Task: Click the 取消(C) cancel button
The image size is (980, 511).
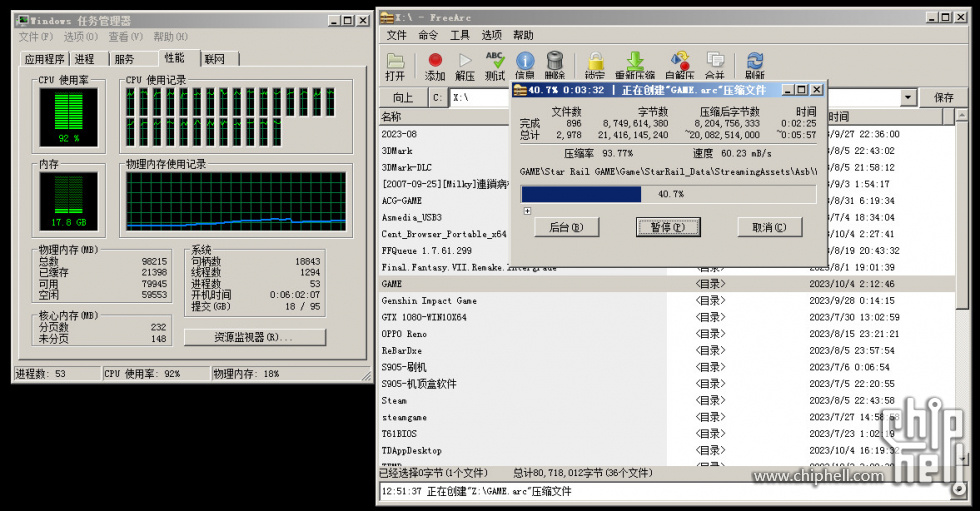Action: point(769,227)
